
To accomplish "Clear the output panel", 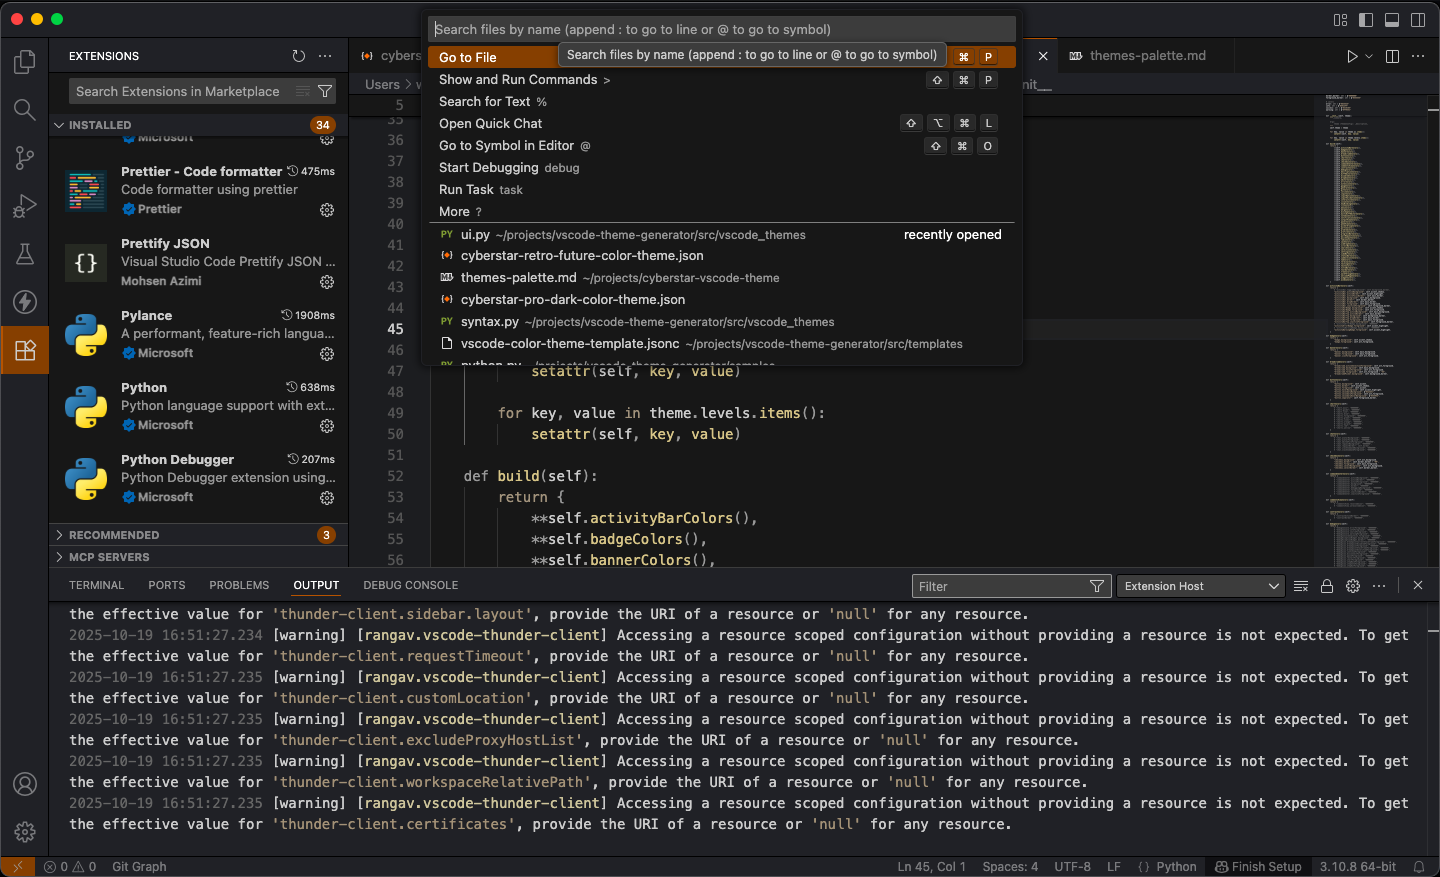I will (x=1301, y=586).
